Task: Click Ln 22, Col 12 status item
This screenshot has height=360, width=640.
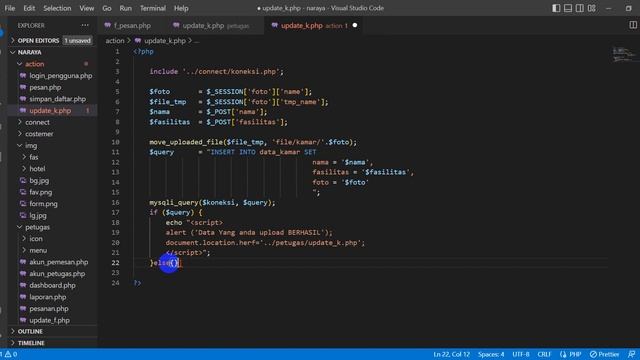Action: point(451,354)
